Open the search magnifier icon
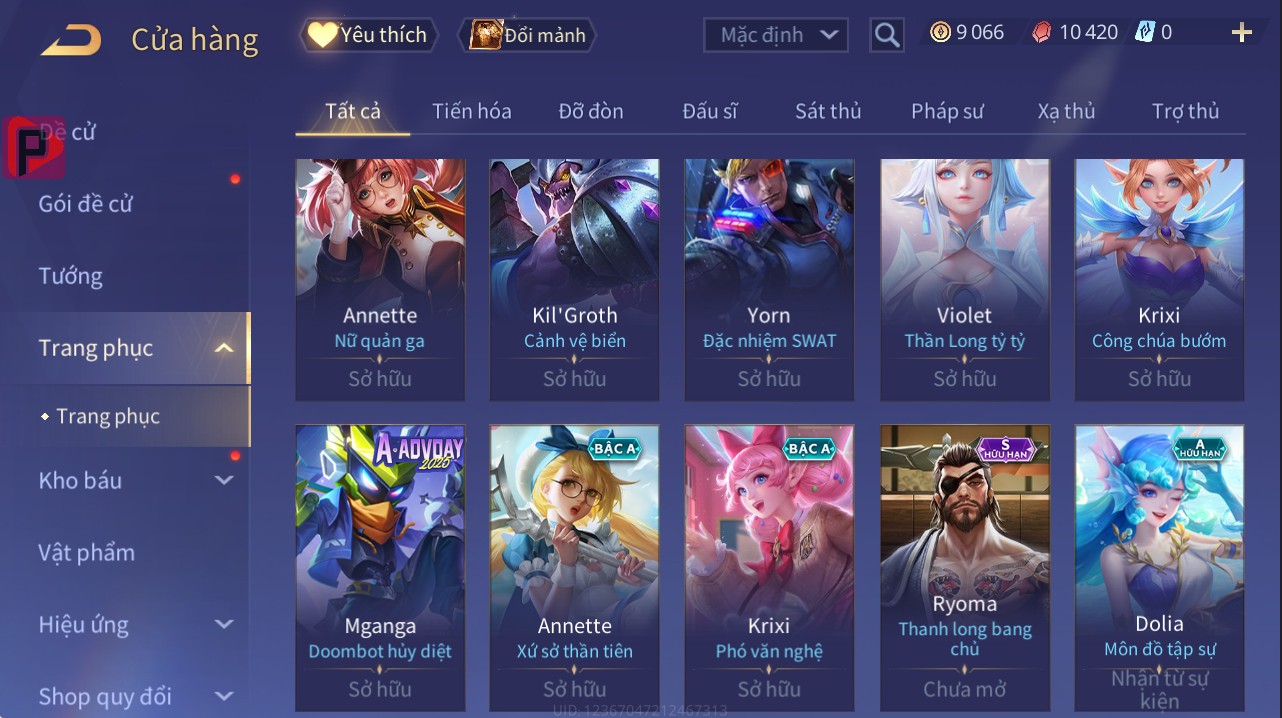 point(887,35)
